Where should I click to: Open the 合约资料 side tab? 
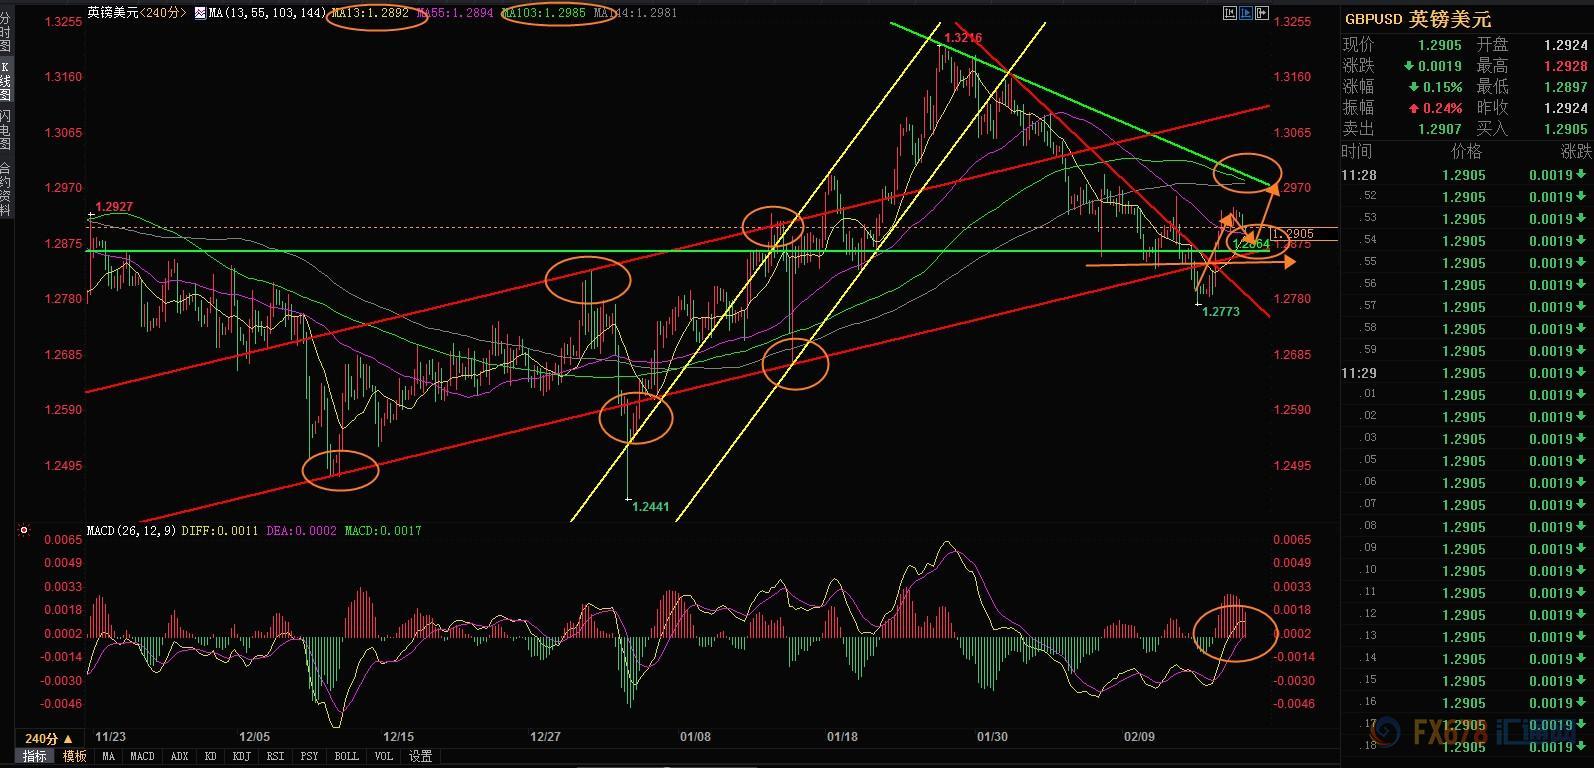(6, 189)
